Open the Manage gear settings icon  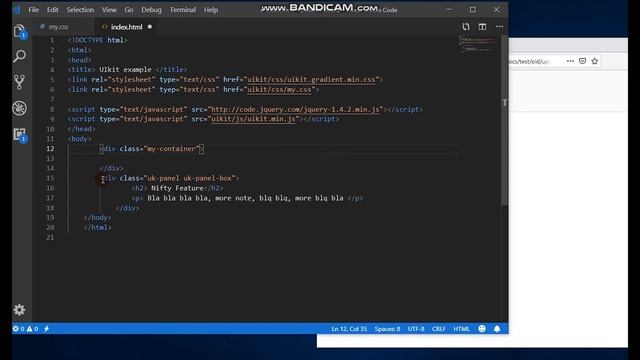click(x=19, y=310)
